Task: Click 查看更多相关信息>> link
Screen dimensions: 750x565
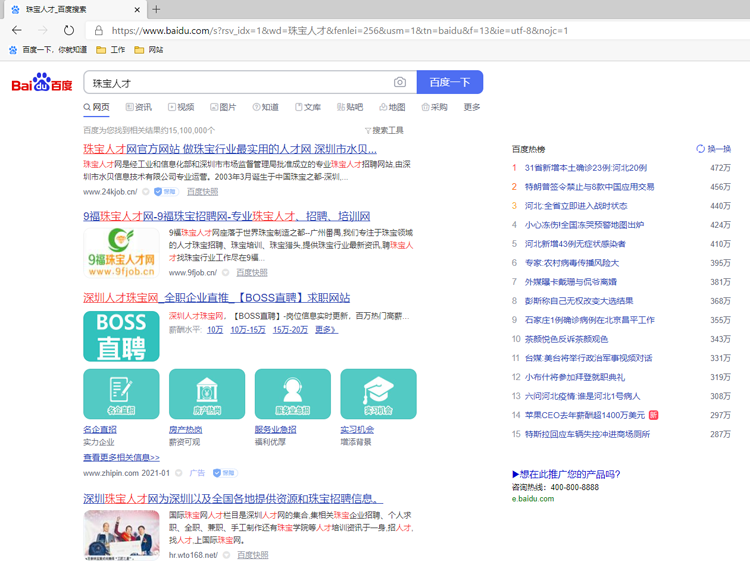Action: pos(121,457)
